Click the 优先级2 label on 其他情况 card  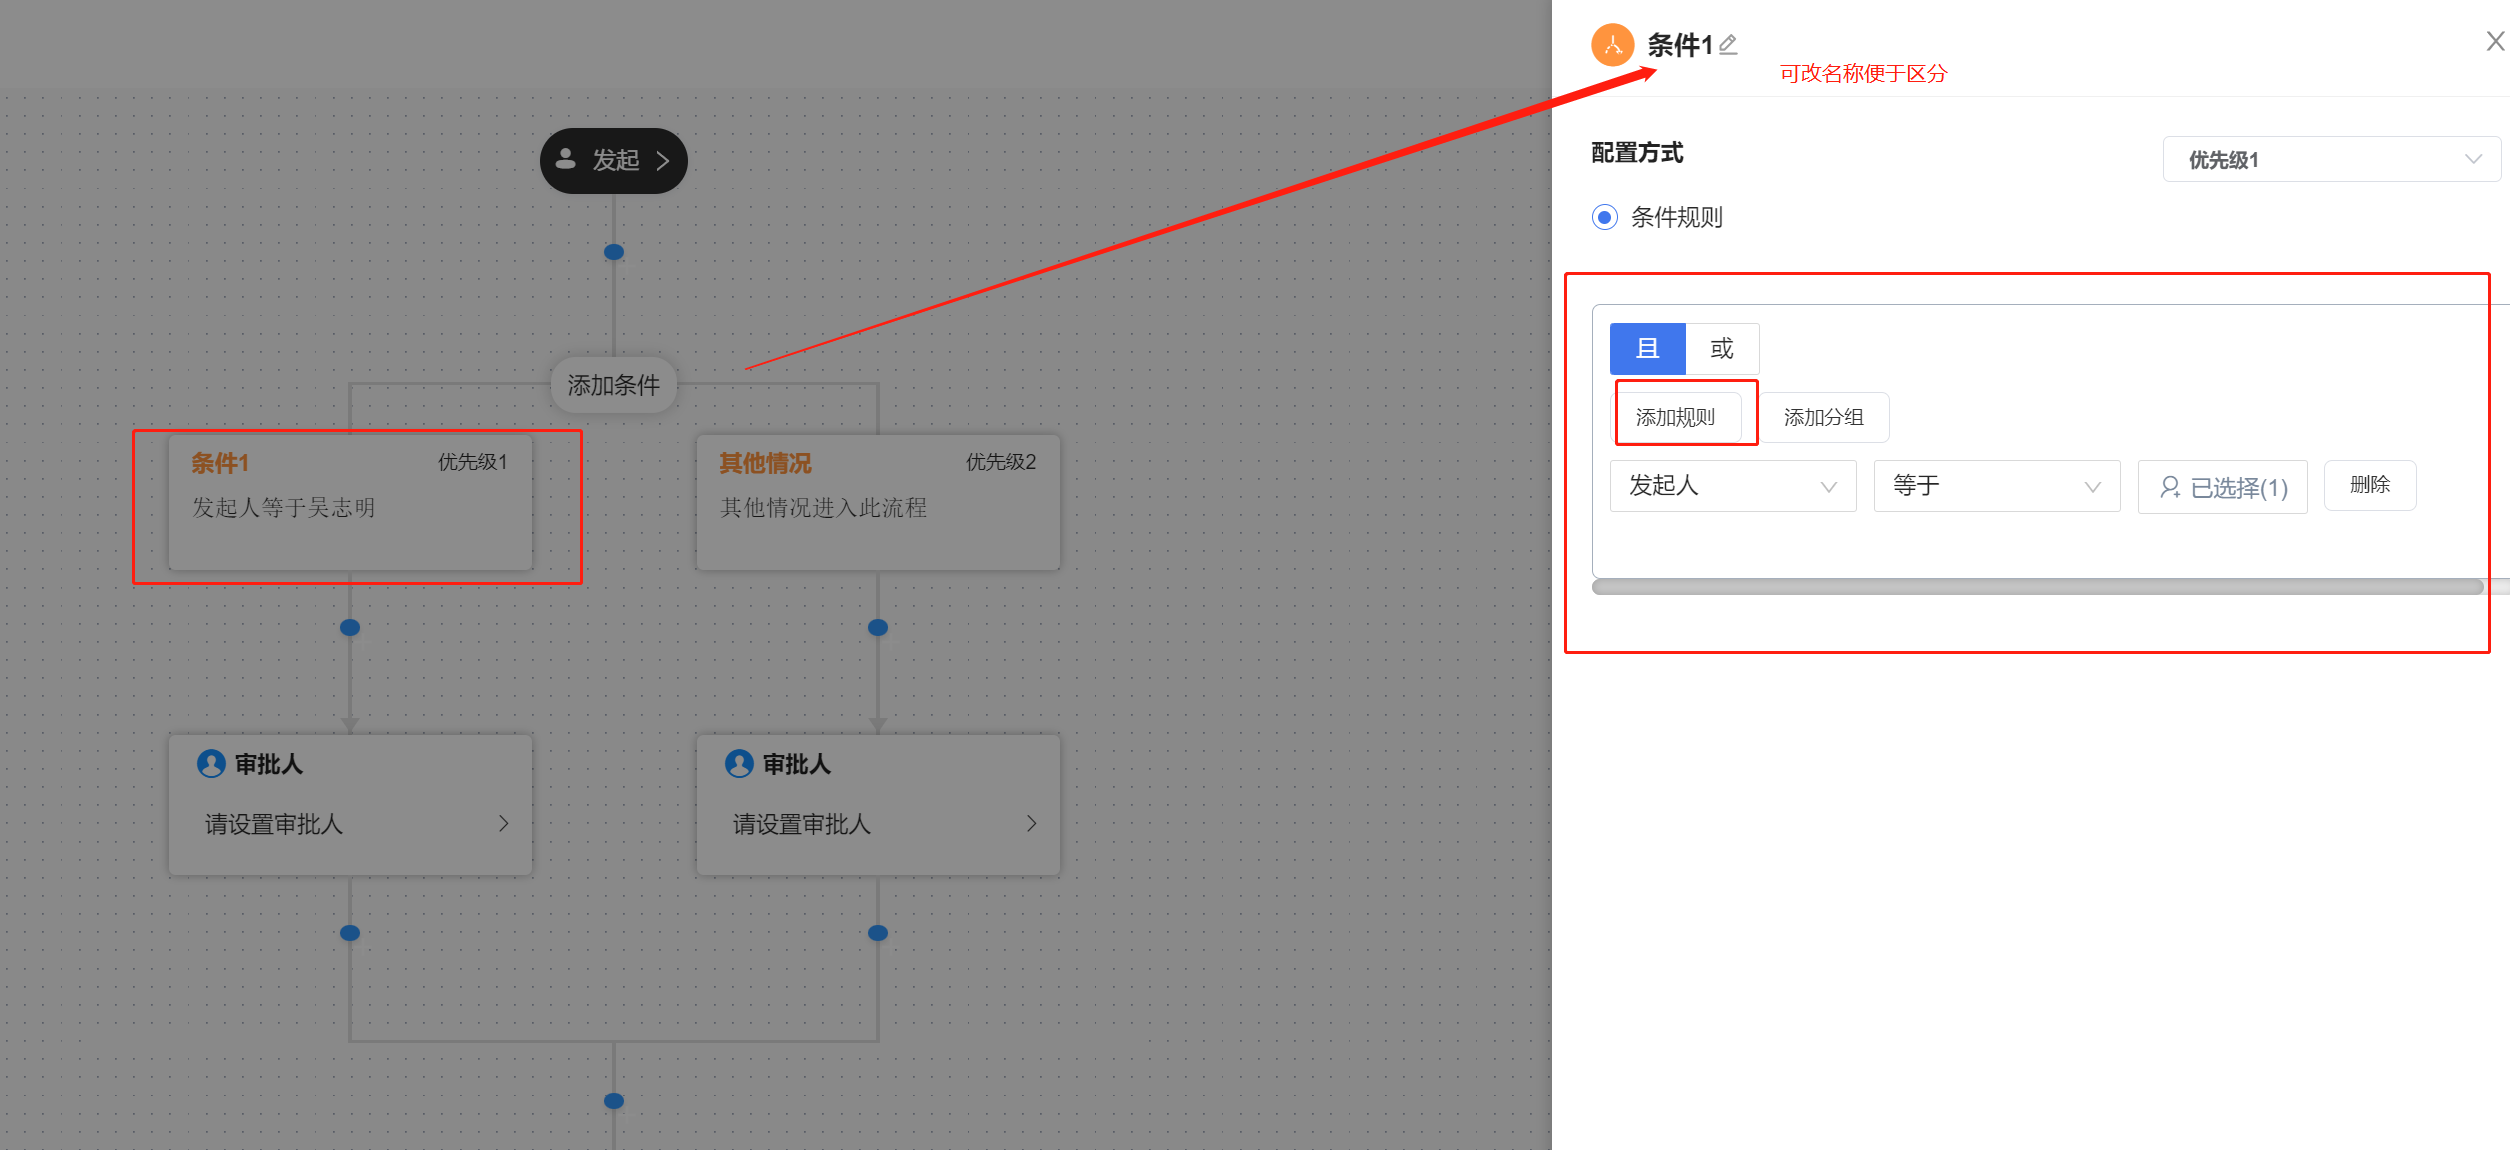point(1001,462)
